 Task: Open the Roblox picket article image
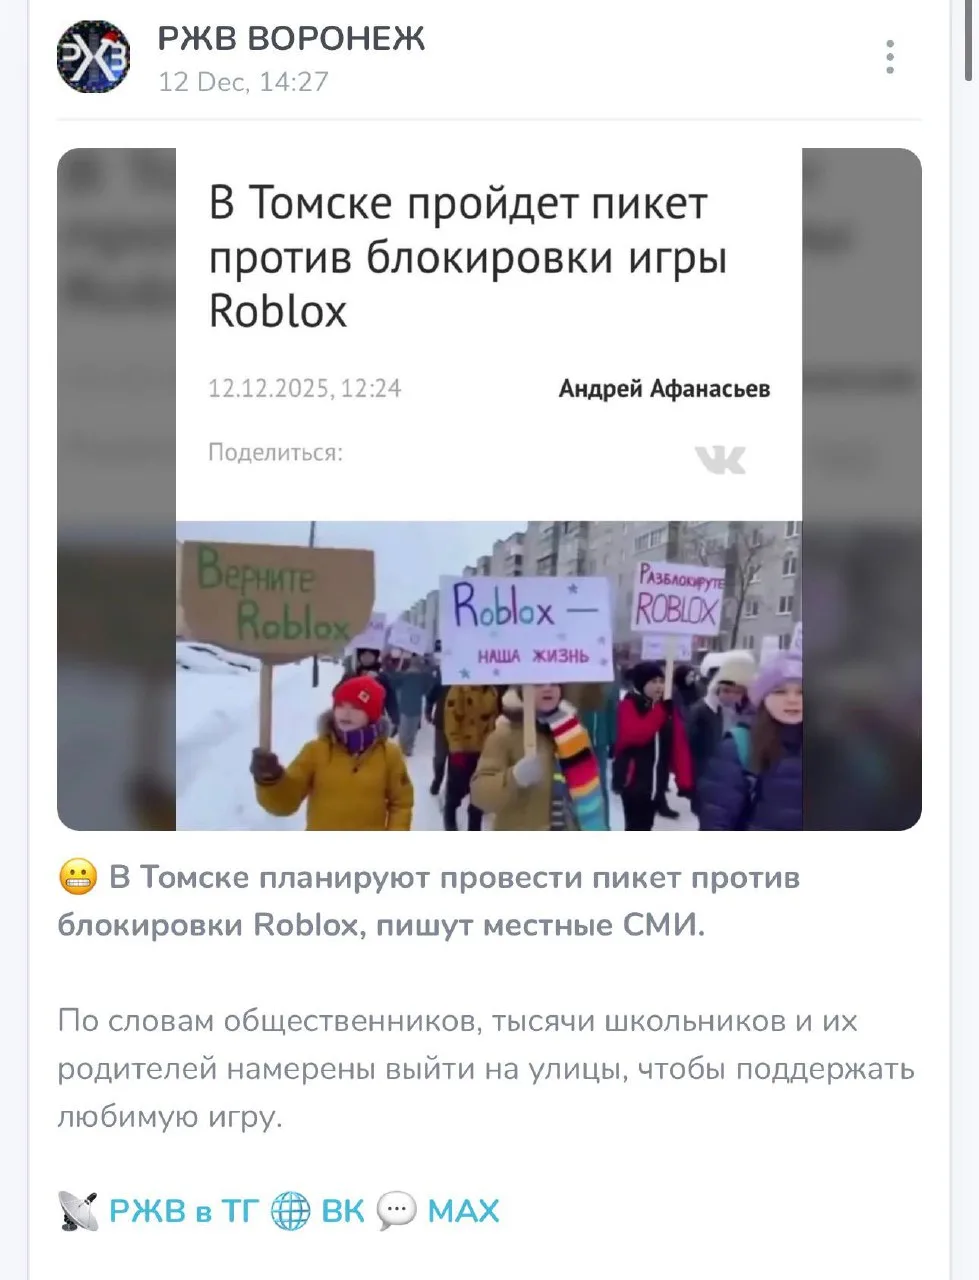(489, 489)
